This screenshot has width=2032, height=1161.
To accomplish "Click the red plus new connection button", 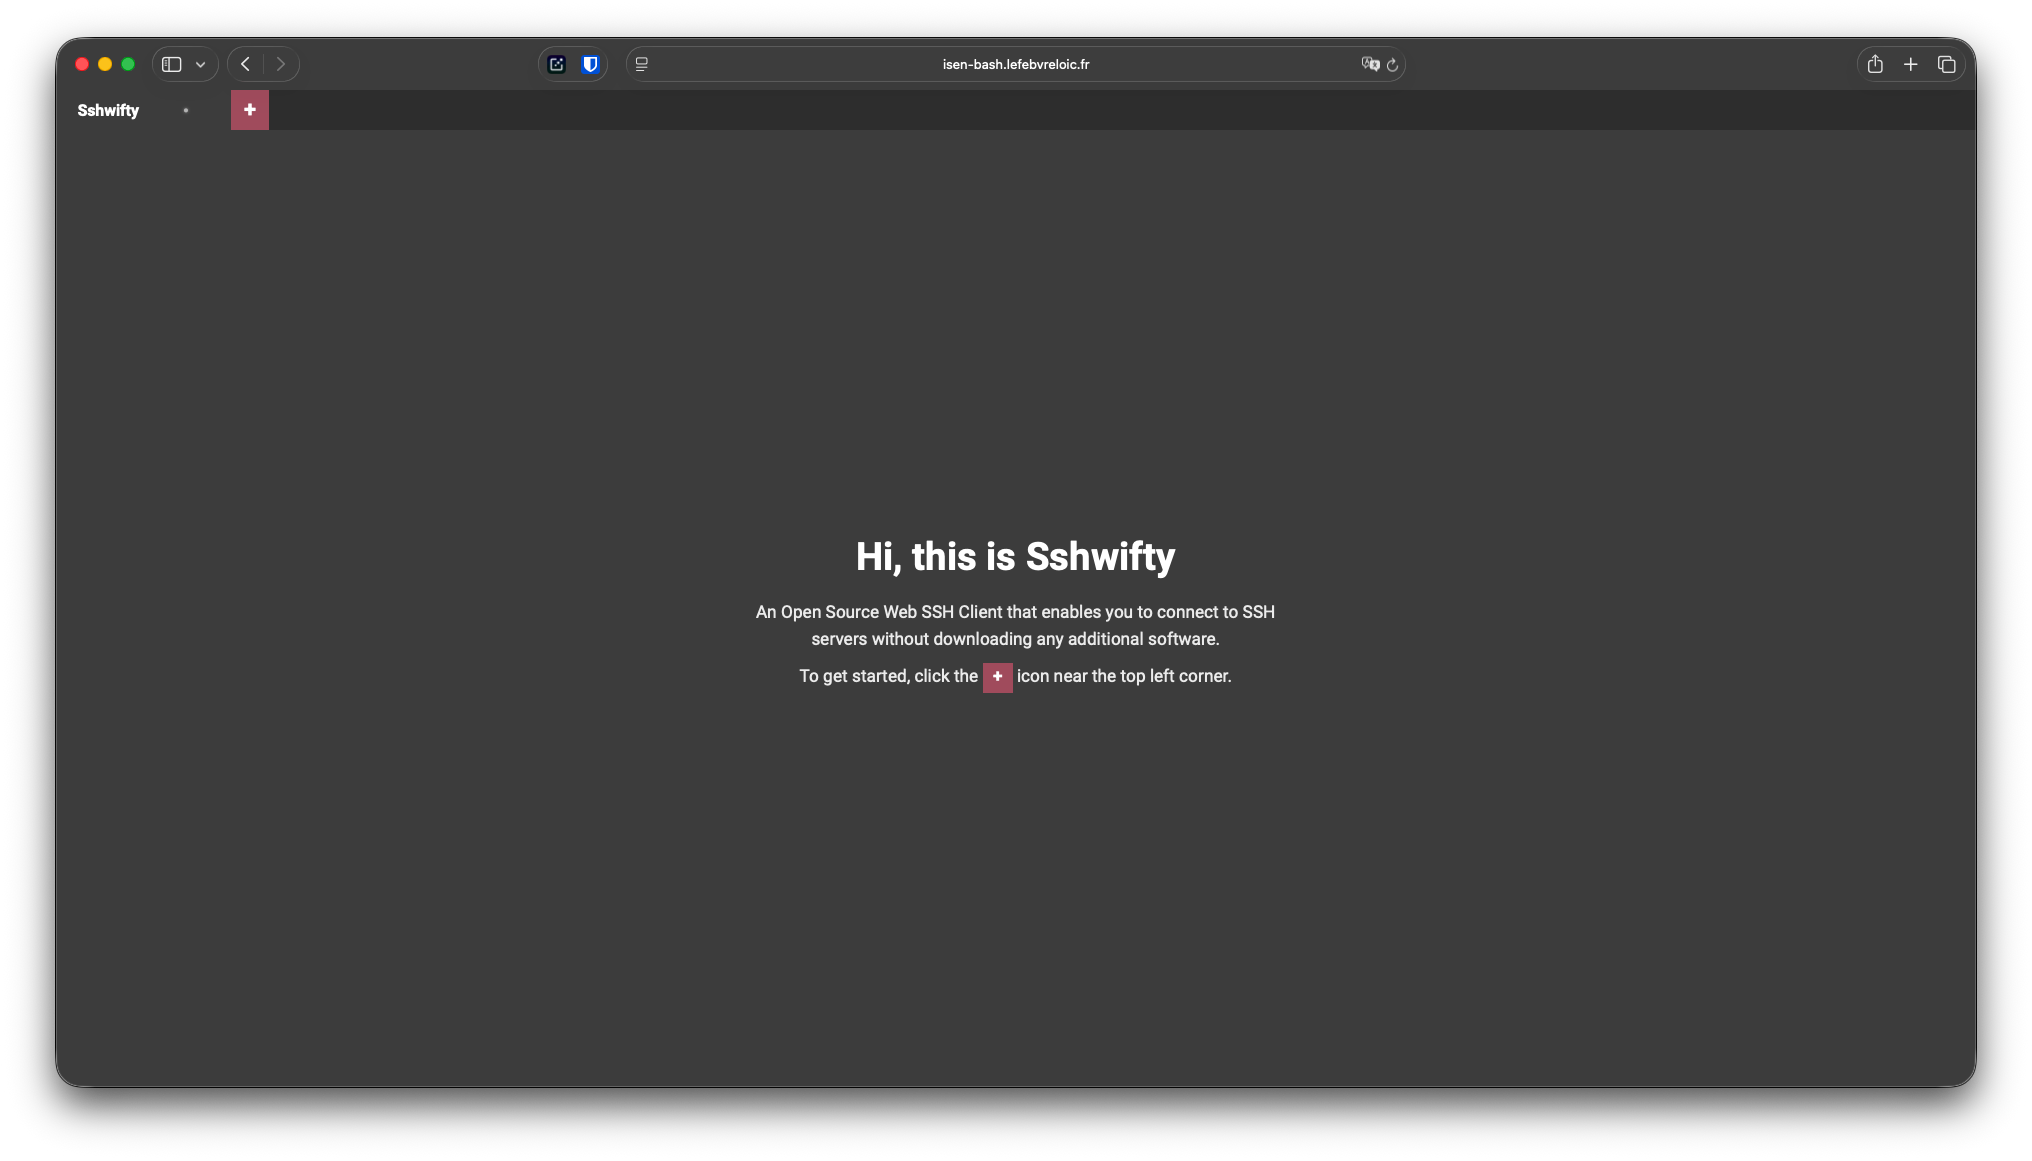I will tap(249, 110).
